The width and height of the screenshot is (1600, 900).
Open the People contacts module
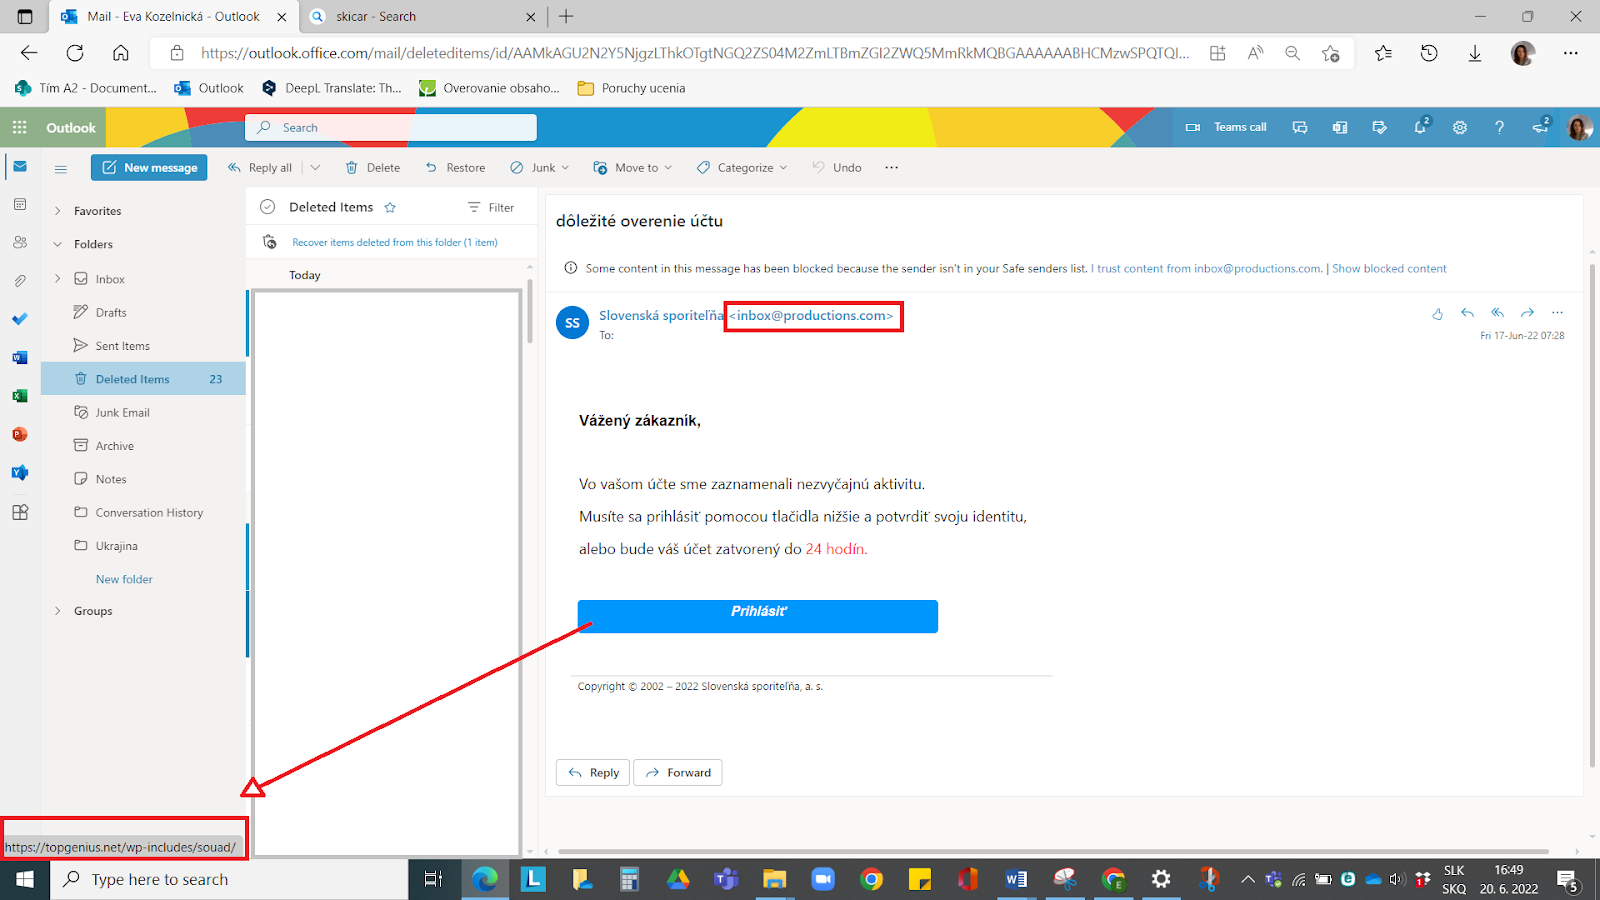click(20, 242)
